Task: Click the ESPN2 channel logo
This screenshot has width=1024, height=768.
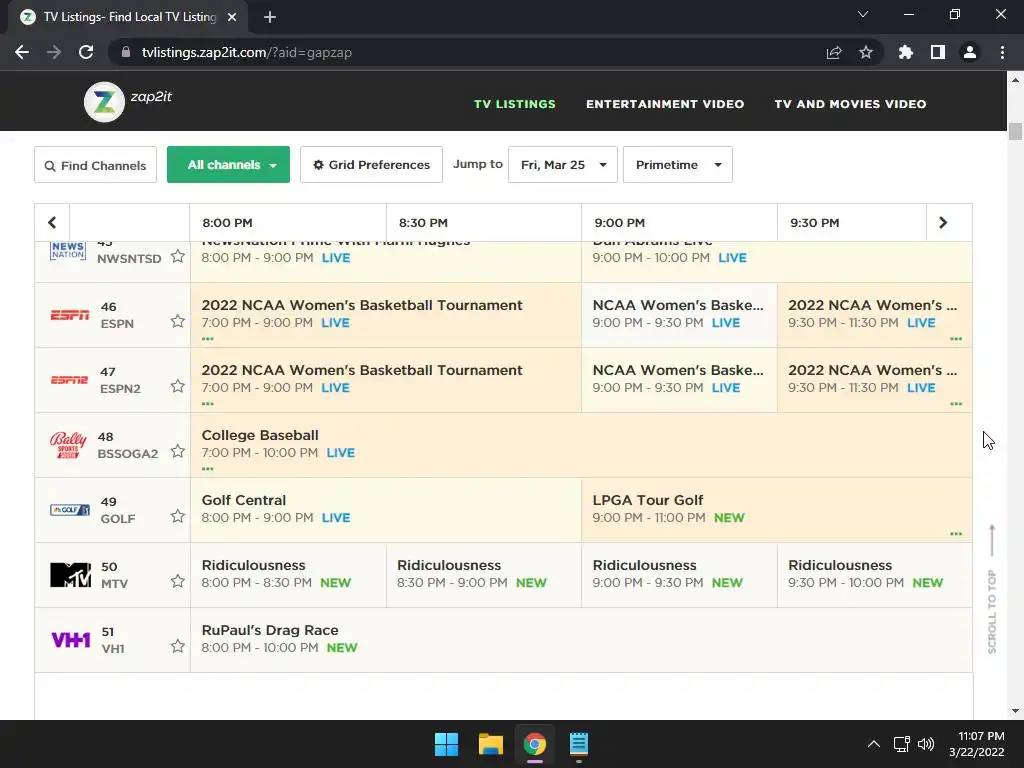Action: (x=69, y=379)
